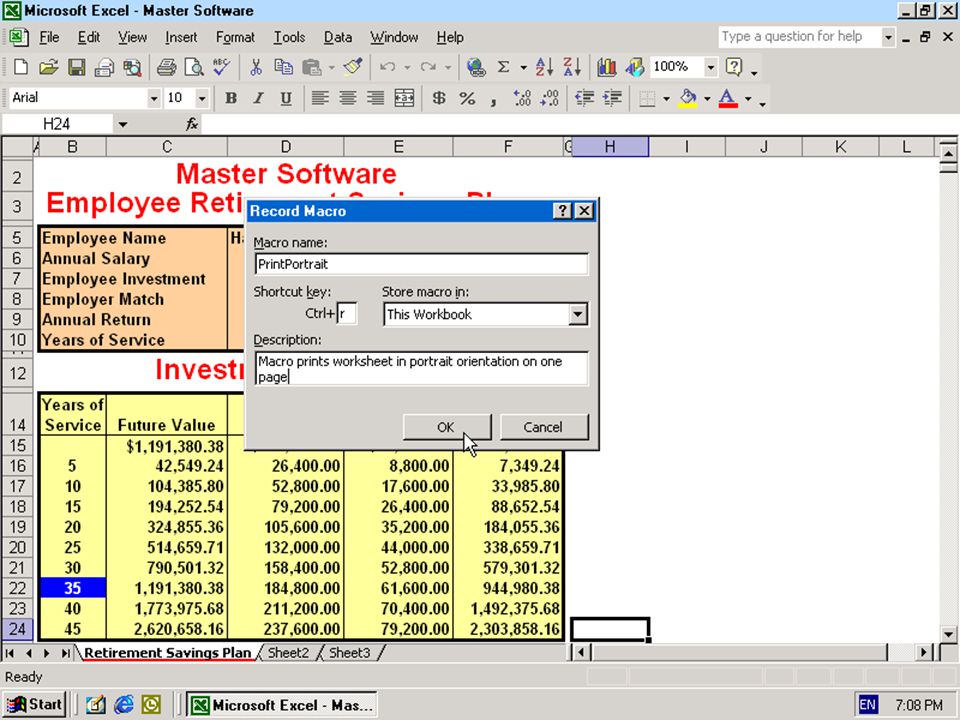Open the AutoSum dropdown arrow
This screenshot has width=960, height=720.
pyautogui.click(x=523, y=67)
